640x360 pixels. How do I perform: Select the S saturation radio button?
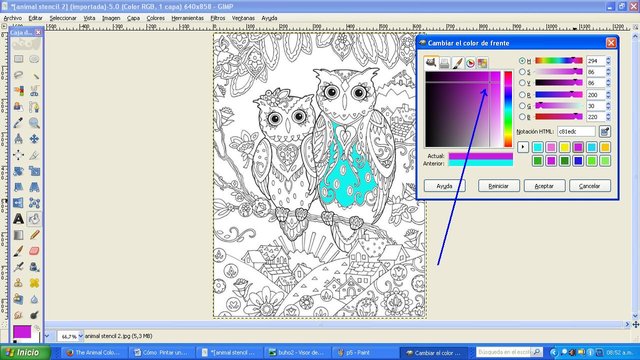pos(522,72)
